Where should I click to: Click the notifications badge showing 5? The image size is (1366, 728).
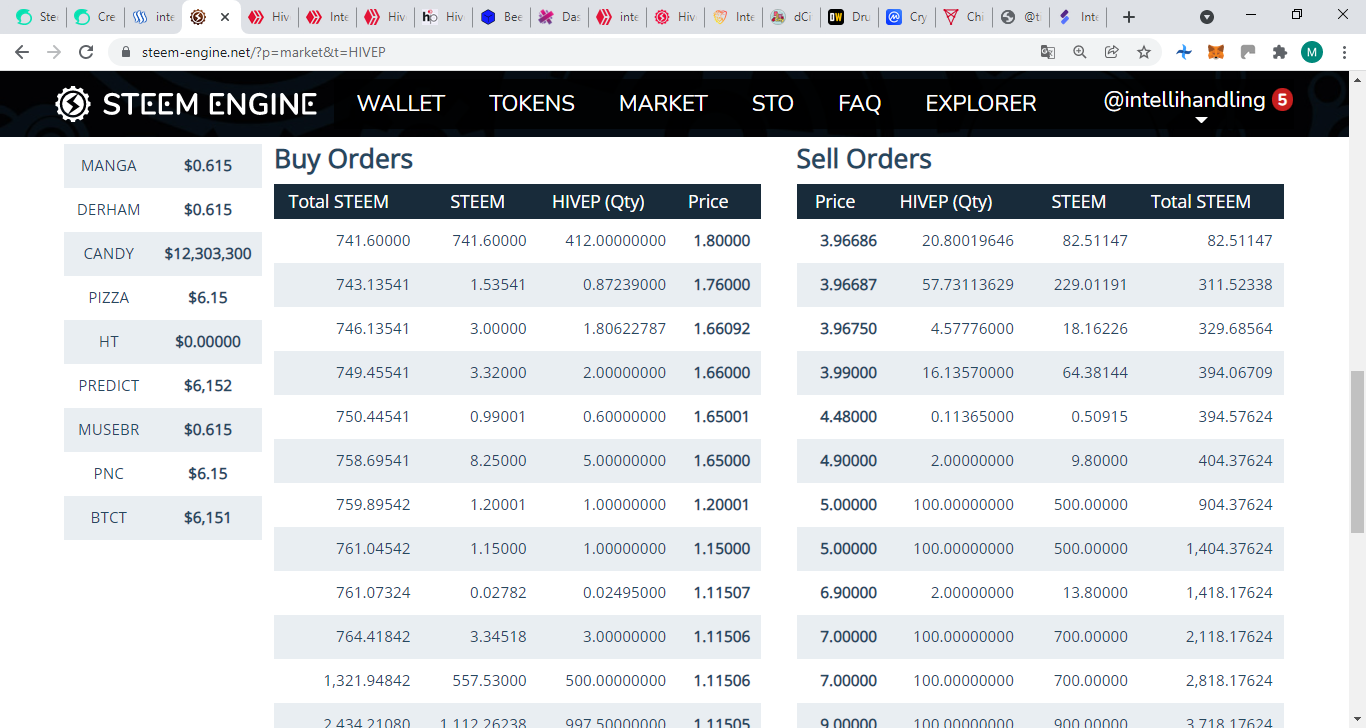(1282, 100)
